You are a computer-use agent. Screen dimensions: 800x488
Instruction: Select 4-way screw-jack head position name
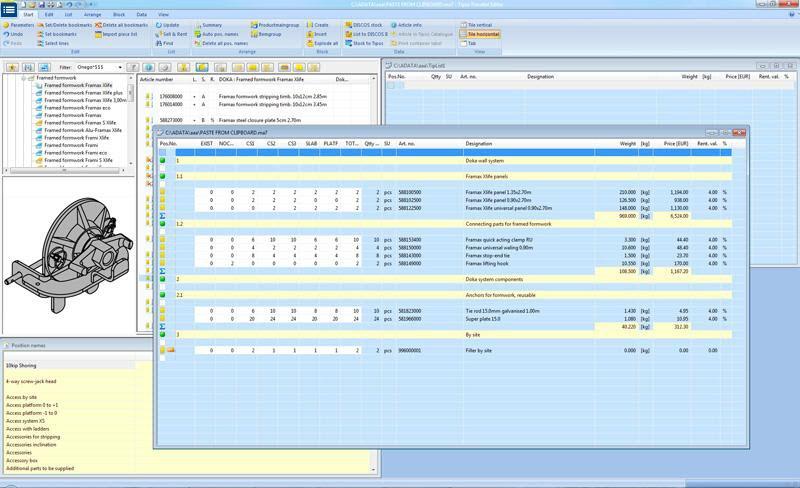click(31, 381)
